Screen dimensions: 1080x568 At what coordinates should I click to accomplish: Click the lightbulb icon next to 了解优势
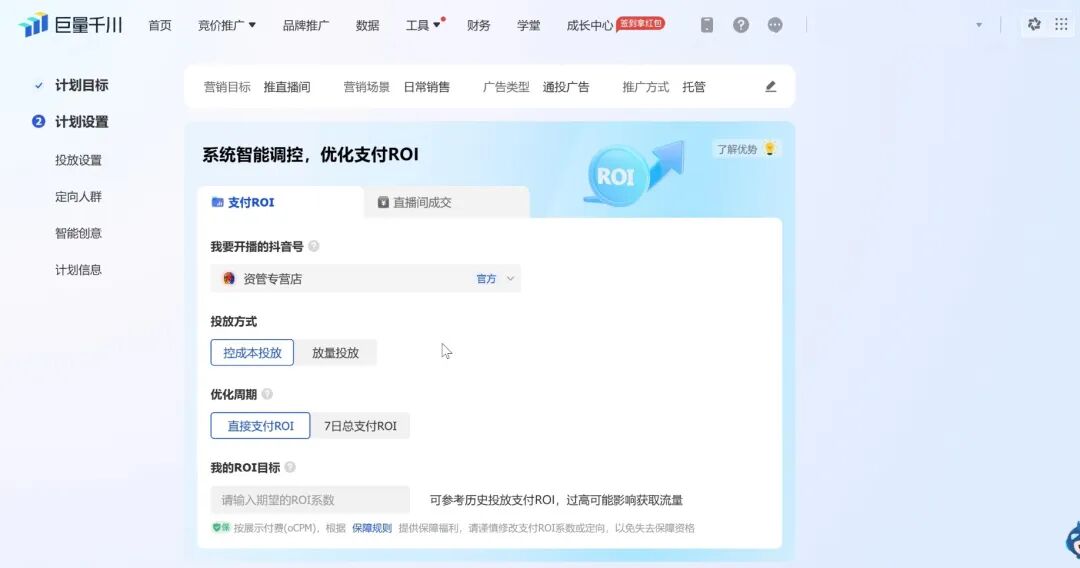point(769,148)
